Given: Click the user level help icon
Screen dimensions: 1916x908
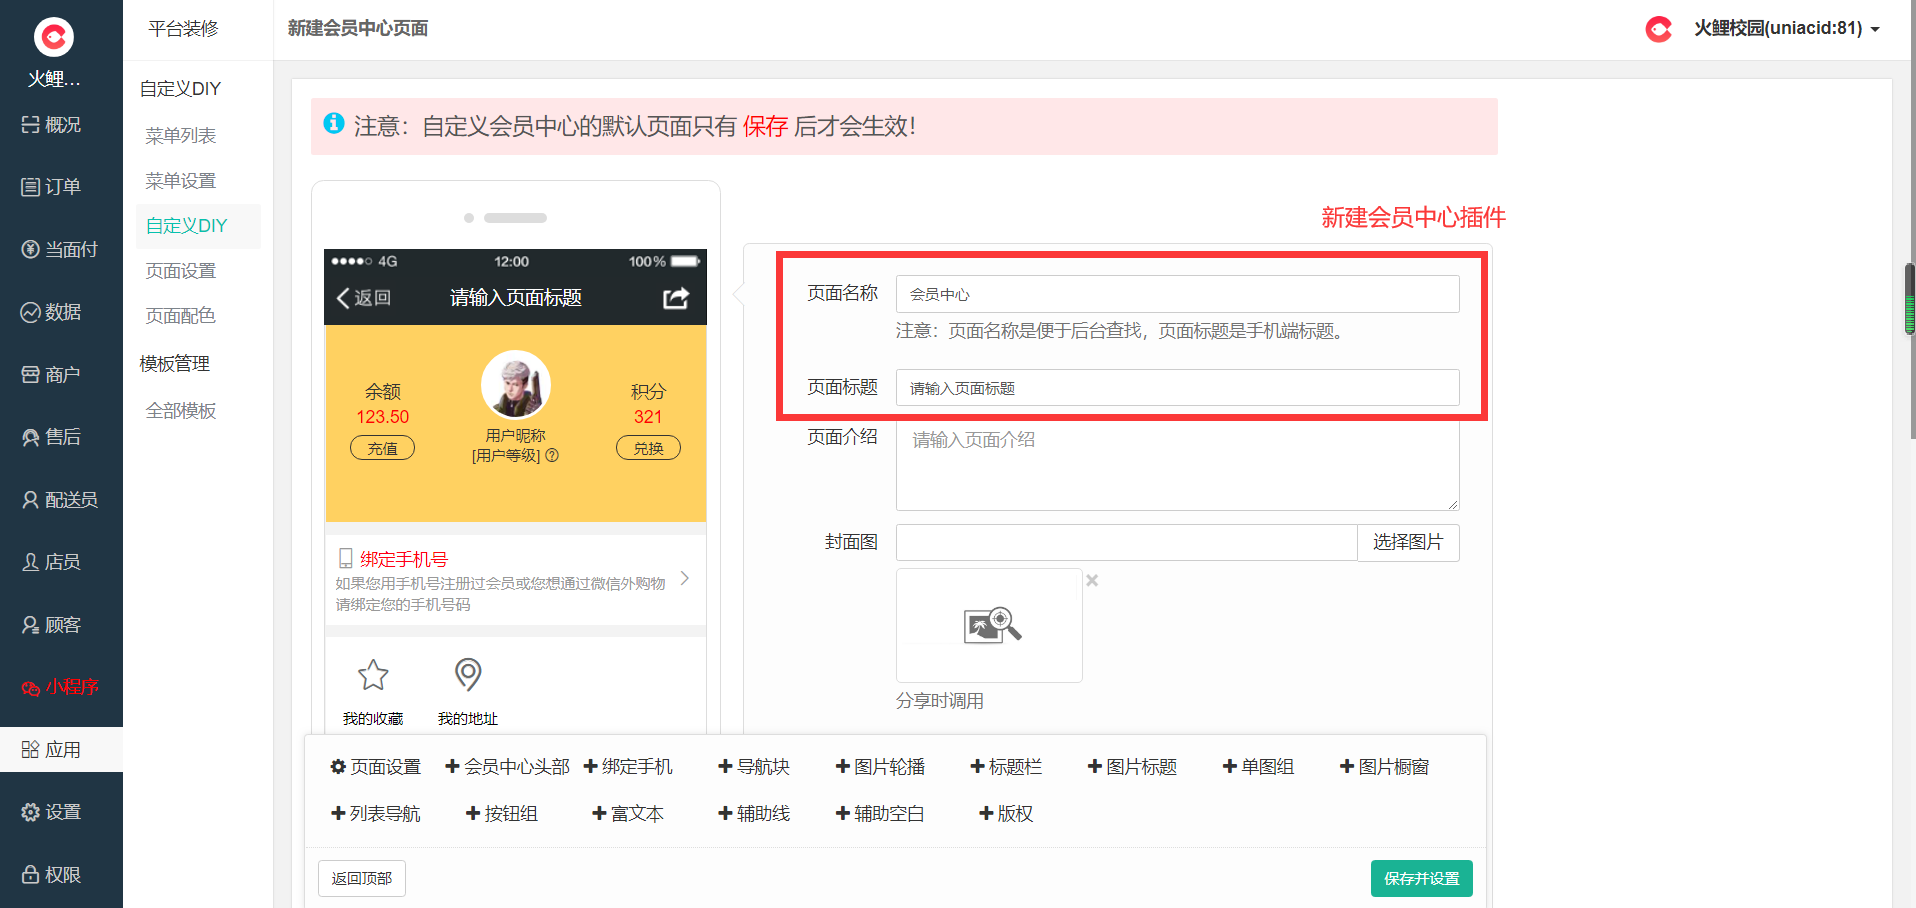Looking at the screenshot, I should [552, 456].
